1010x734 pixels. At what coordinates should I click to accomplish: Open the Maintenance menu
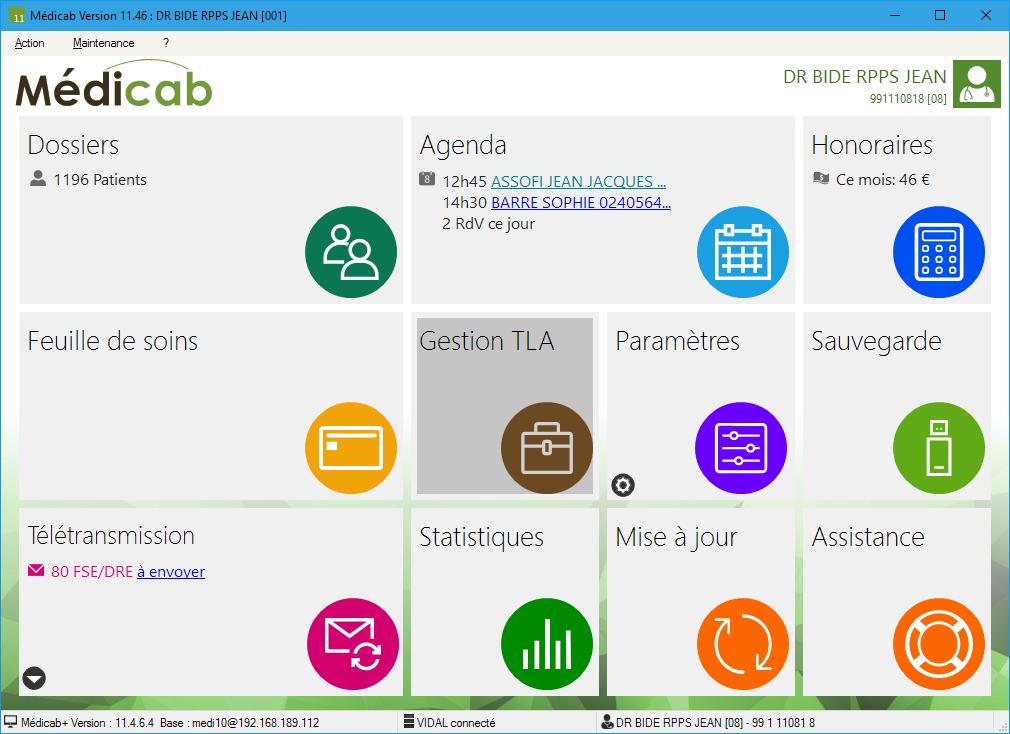[x=103, y=43]
